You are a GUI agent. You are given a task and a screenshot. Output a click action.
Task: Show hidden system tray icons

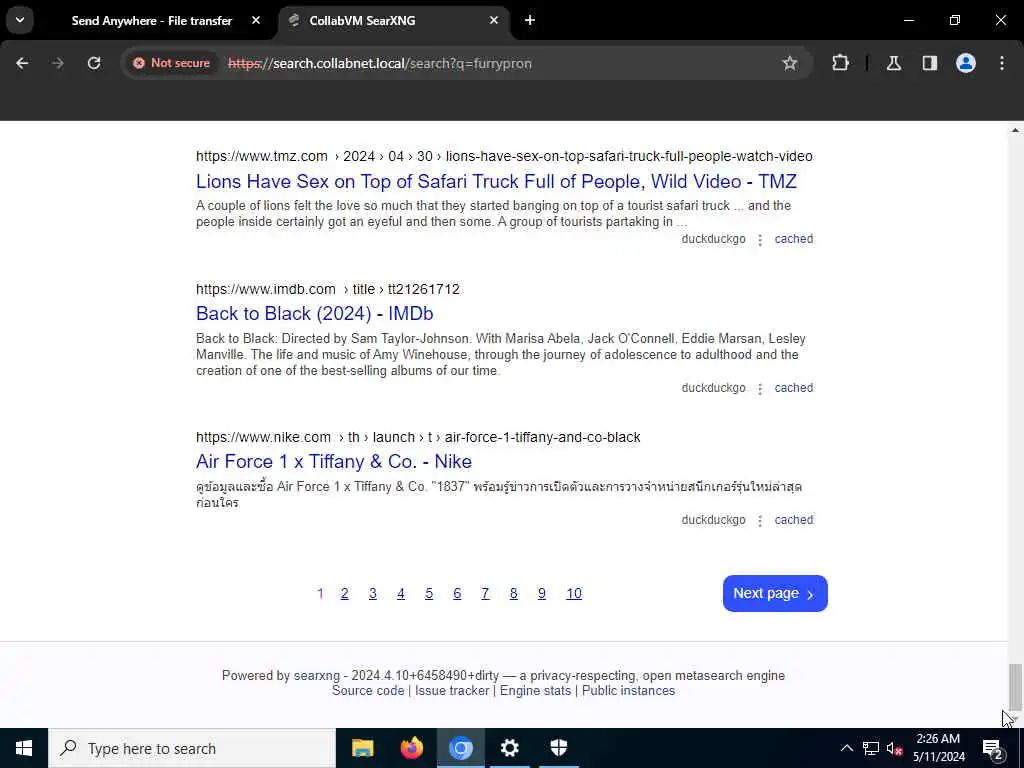(x=846, y=748)
